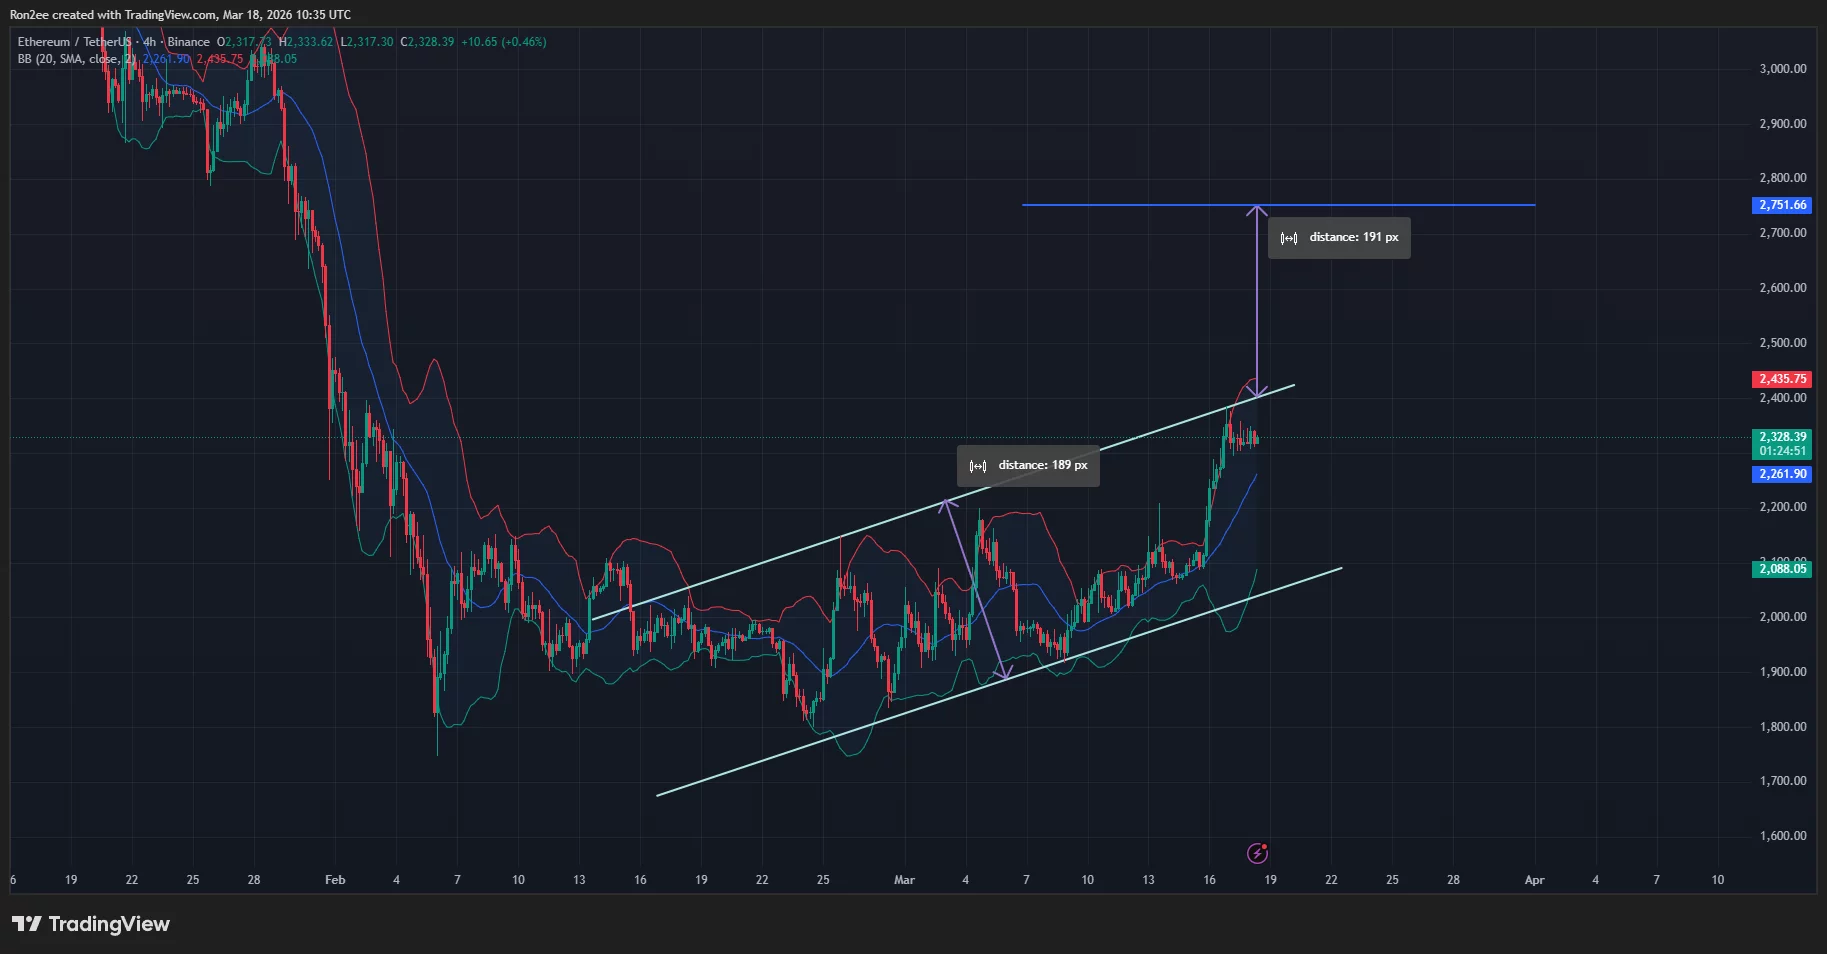This screenshot has height=954, width=1827.
Task: Open the 4h timeframe selector in the legend
Action: [150, 41]
